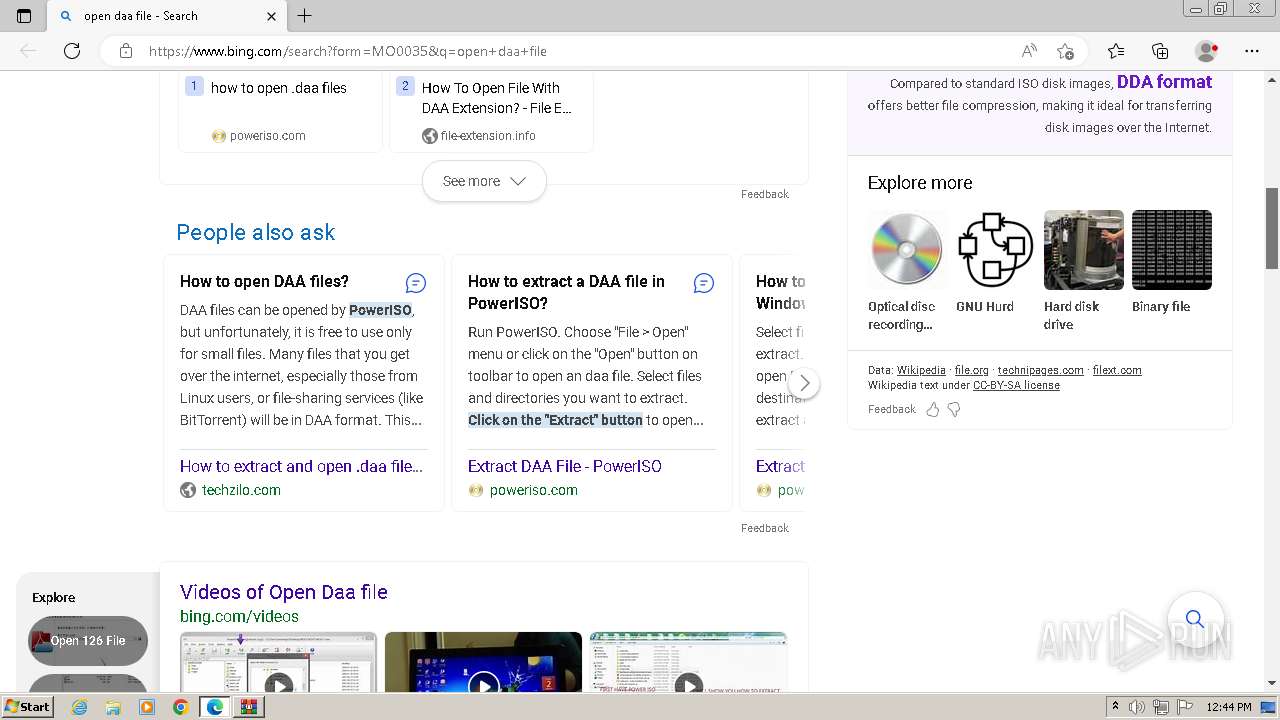1280x720 pixels.
Task: Open 'How to extract and open .daa file...' link
Action: point(301,466)
